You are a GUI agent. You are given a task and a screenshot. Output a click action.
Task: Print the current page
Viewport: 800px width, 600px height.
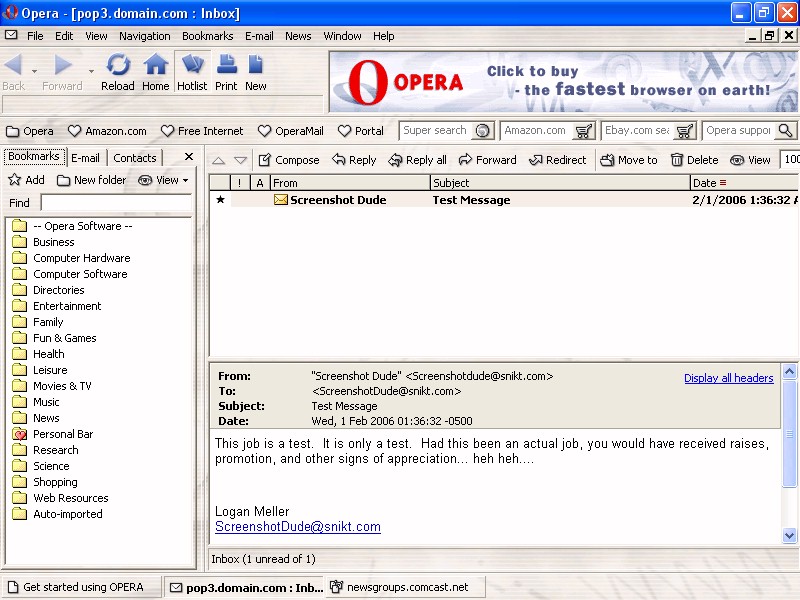(226, 72)
